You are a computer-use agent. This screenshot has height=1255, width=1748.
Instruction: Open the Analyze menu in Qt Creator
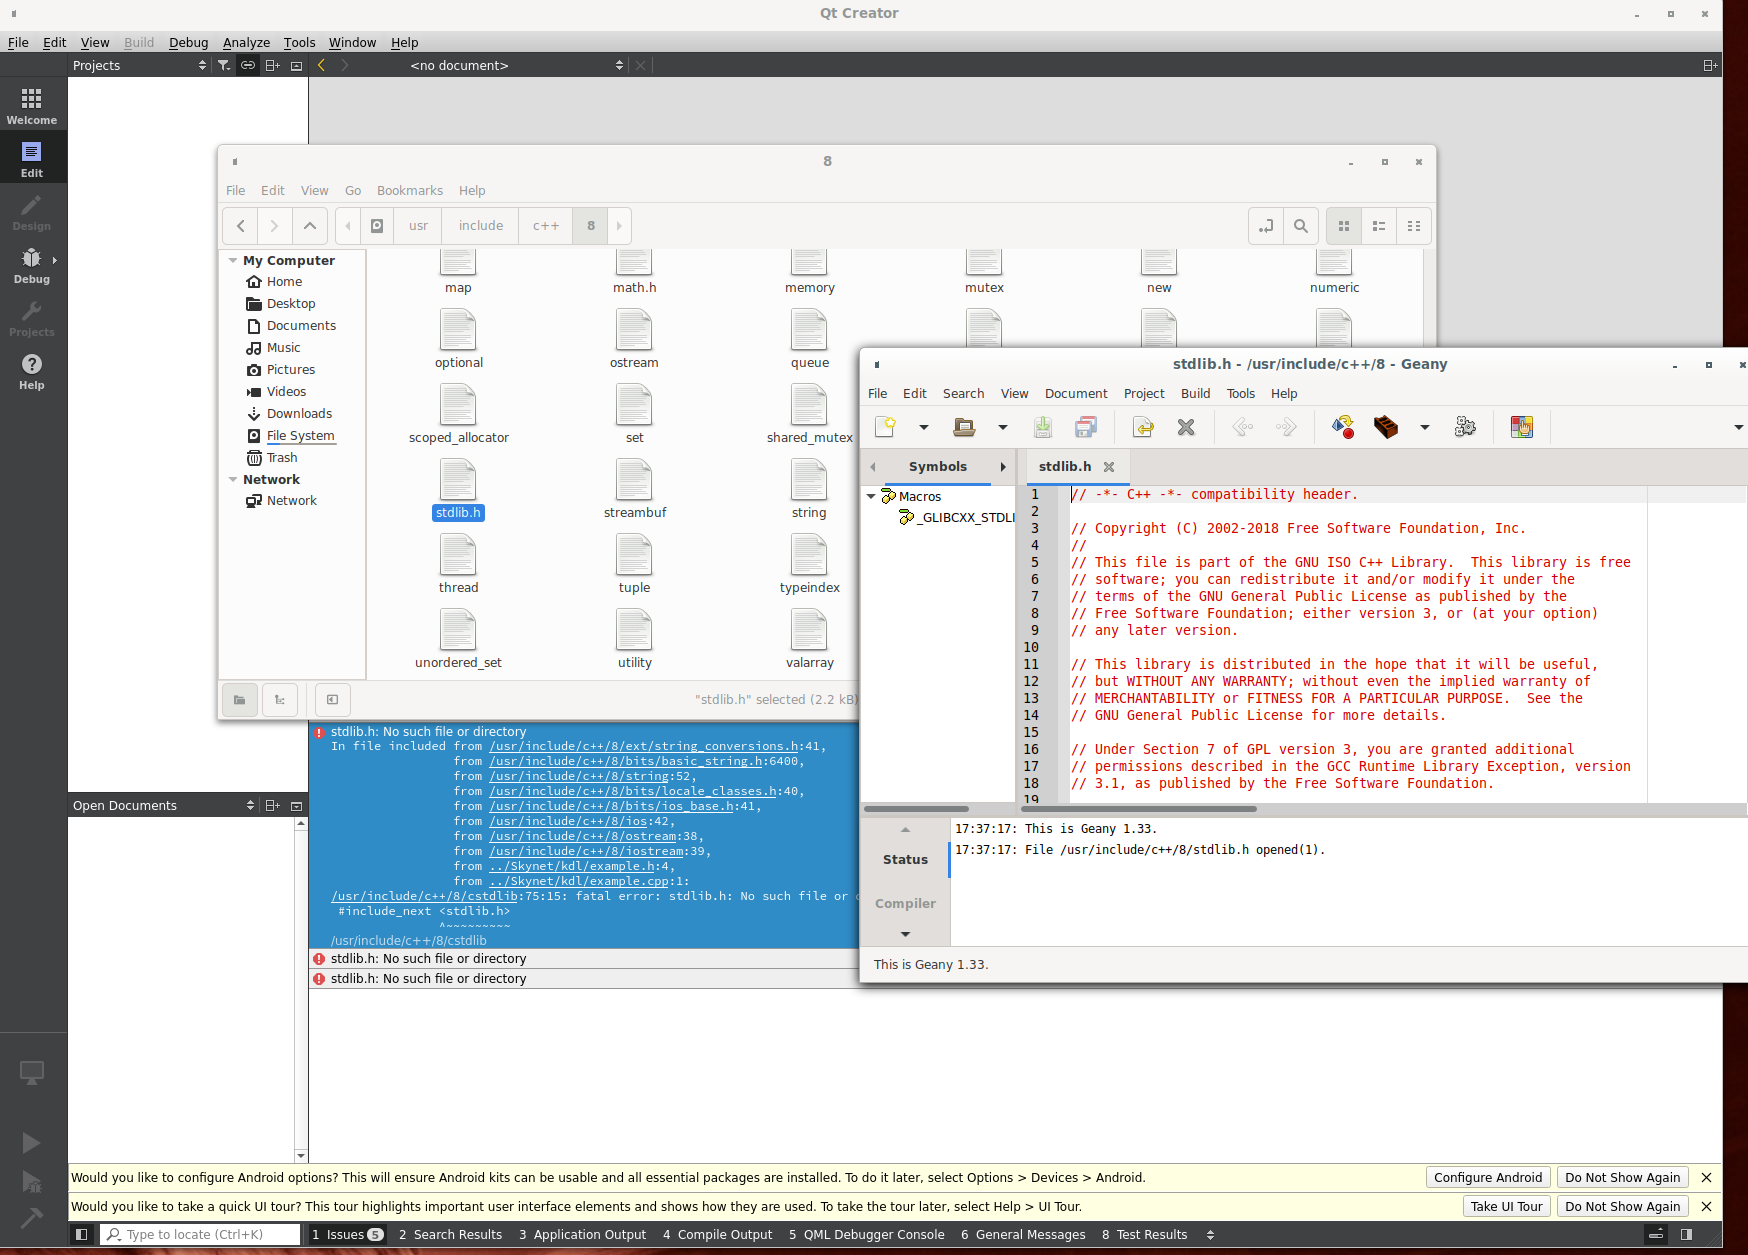246,43
